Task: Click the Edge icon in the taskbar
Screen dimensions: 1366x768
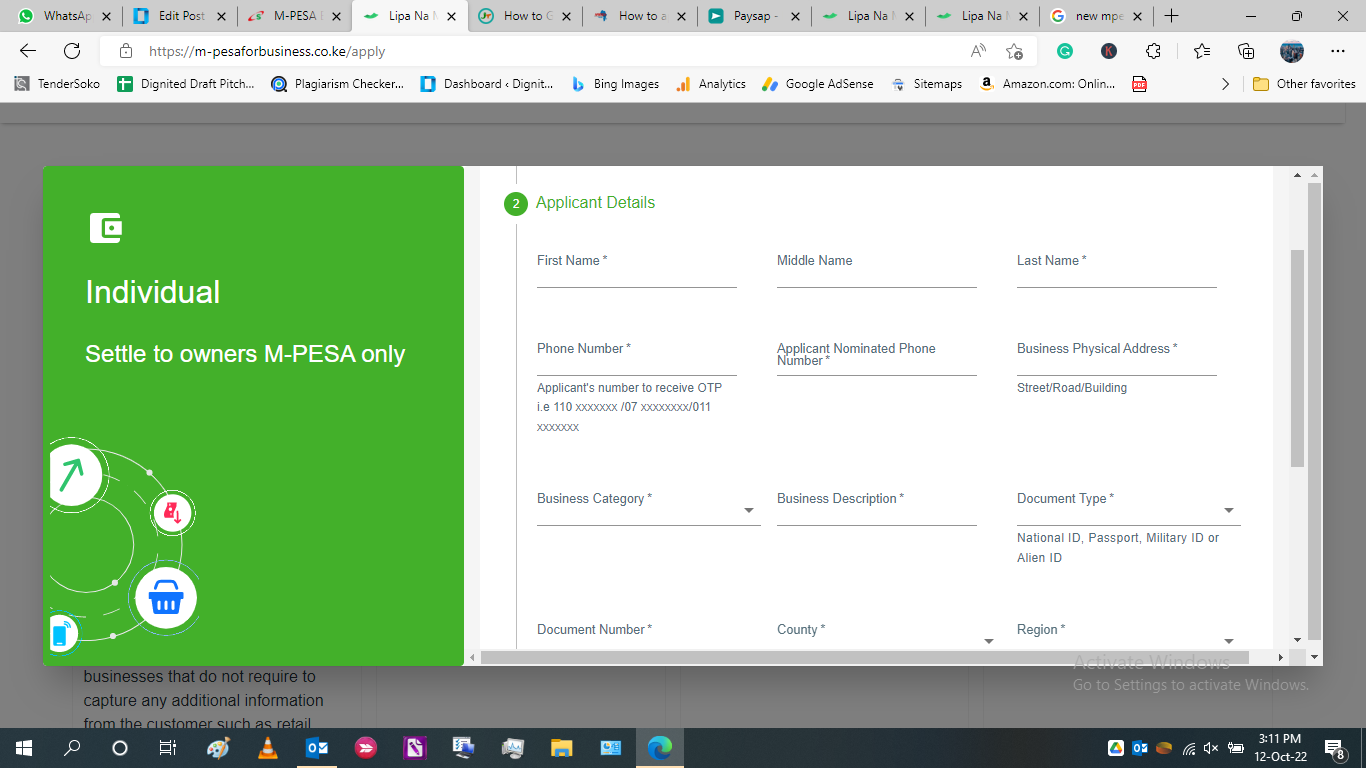Action: pyautogui.click(x=659, y=748)
